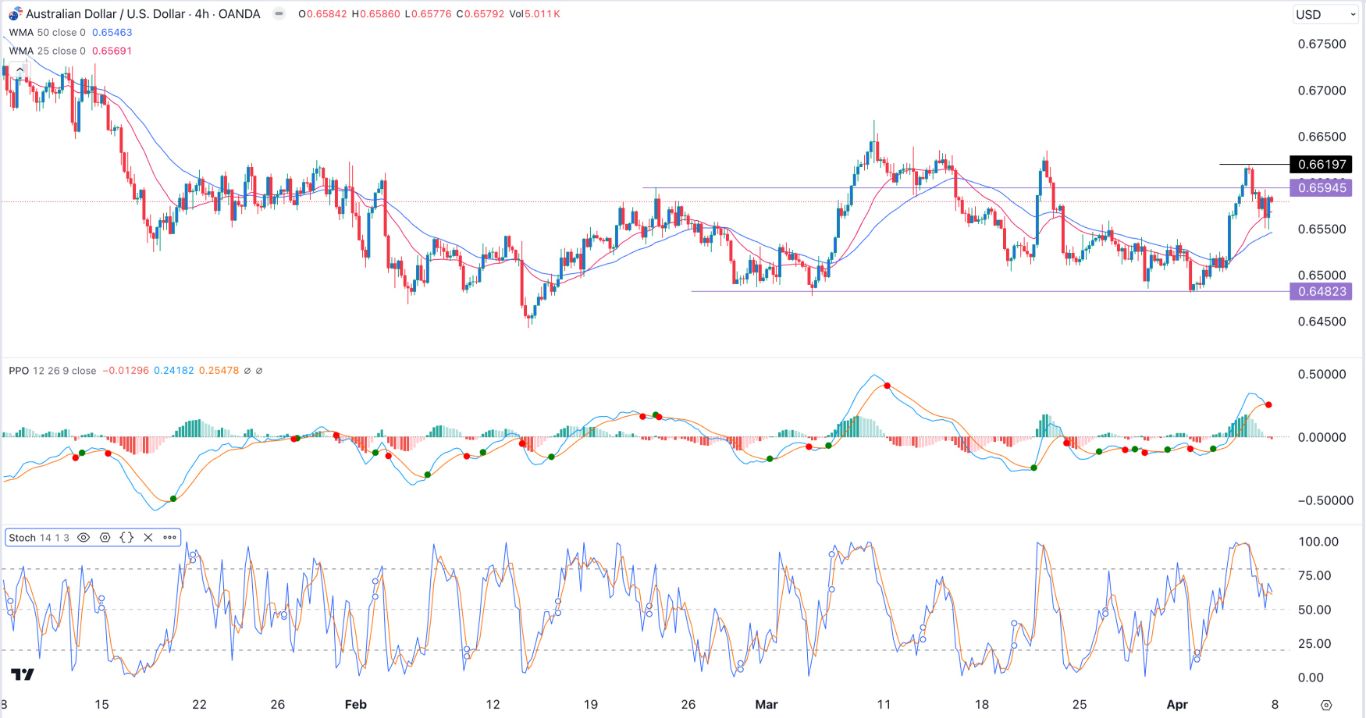The image size is (1366, 718).
Task: Click the 0.66197 black price label
Action: click(x=1321, y=164)
